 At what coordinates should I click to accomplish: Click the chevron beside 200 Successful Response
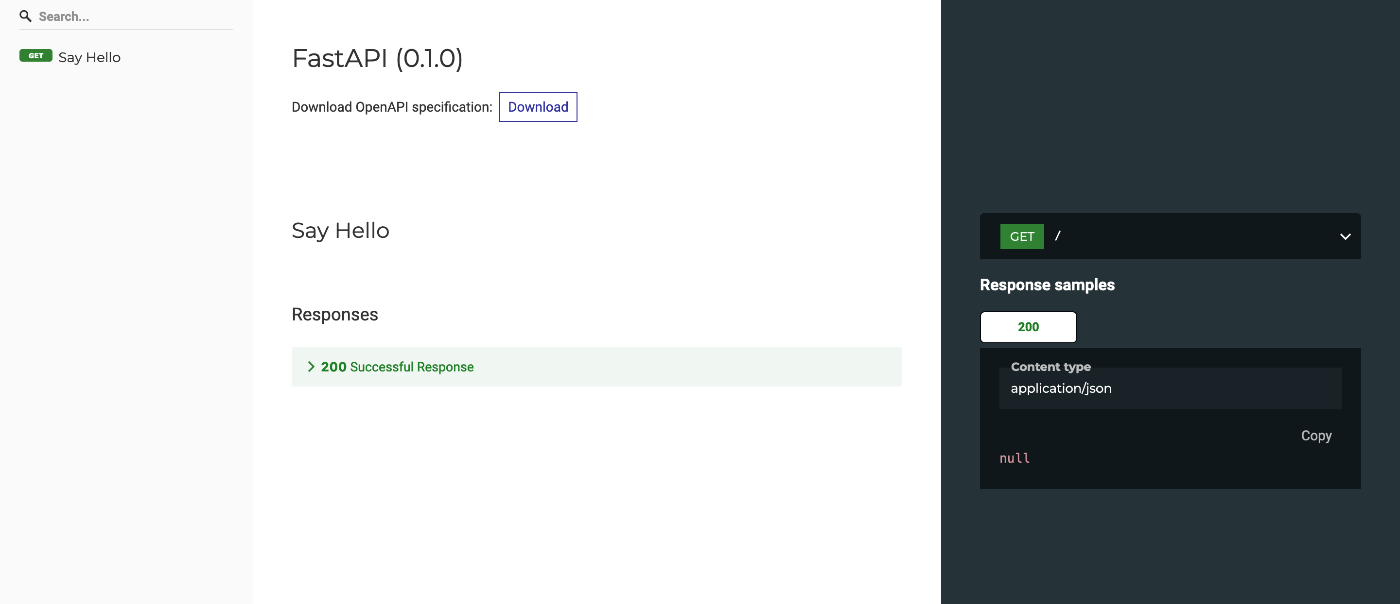311,367
